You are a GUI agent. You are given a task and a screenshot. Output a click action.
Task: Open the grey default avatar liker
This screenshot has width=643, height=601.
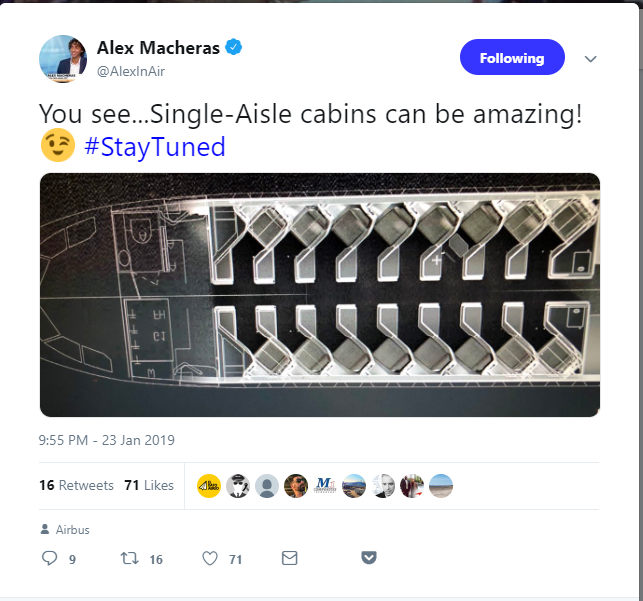pyautogui.click(x=267, y=486)
